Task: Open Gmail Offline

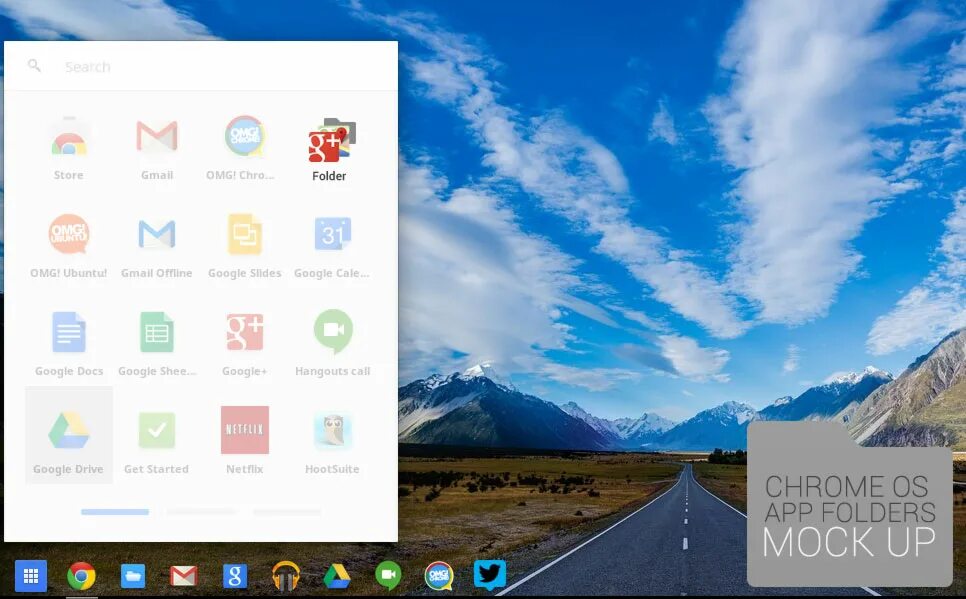Action: pyautogui.click(x=156, y=237)
